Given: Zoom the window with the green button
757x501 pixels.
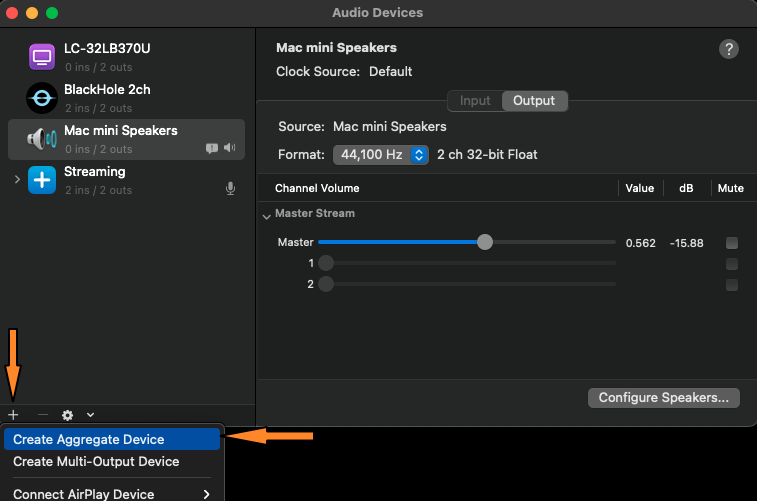Looking at the screenshot, I should [x=52, y=13].
